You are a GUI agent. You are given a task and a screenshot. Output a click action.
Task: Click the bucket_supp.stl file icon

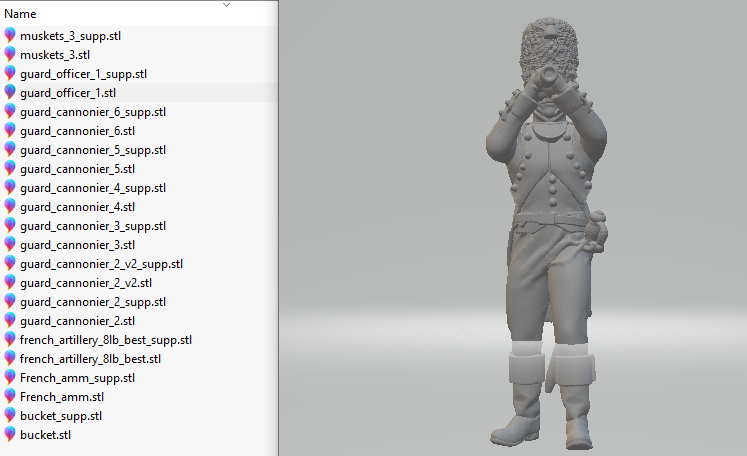[10, 416]
